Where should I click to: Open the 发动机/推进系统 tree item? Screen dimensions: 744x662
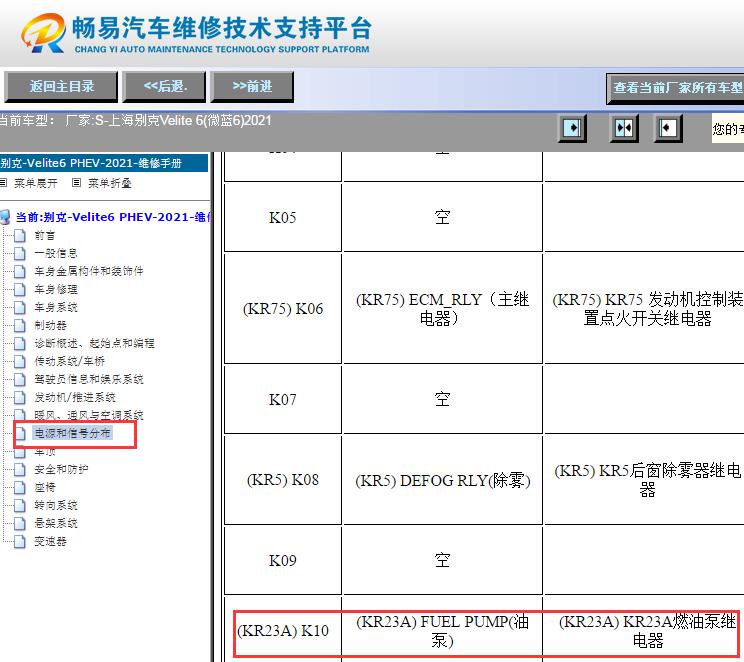[x=75, y=398]
